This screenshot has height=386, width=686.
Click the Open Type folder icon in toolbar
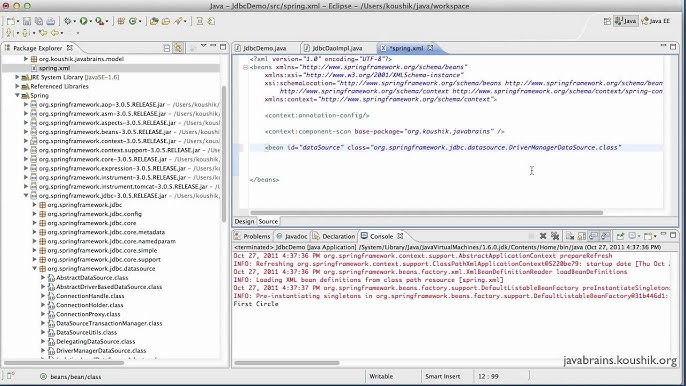(x=154, y=21)
